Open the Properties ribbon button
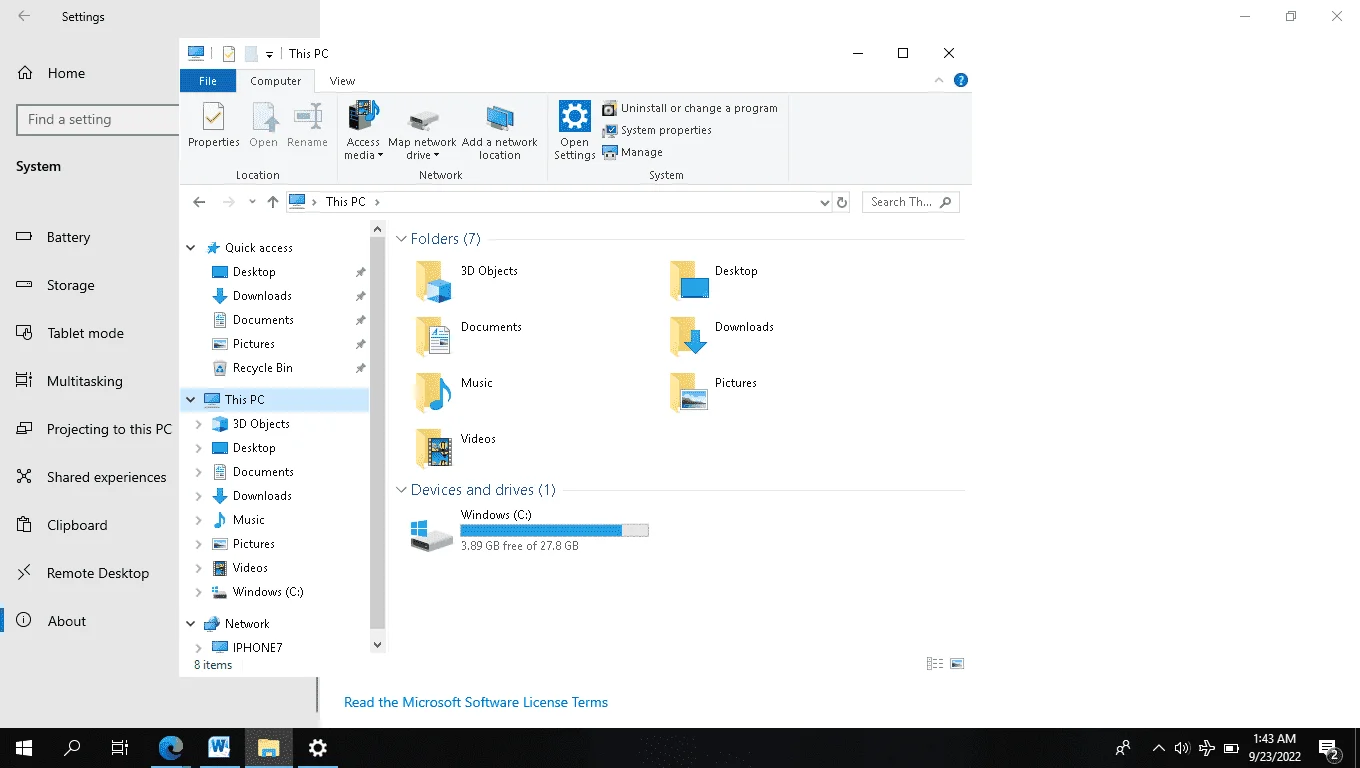 (x=213, y=126)
